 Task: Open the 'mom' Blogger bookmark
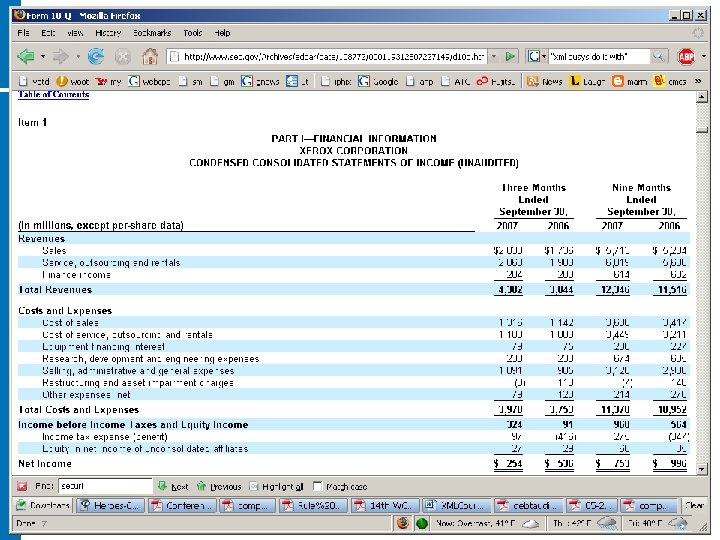[630, 81]
